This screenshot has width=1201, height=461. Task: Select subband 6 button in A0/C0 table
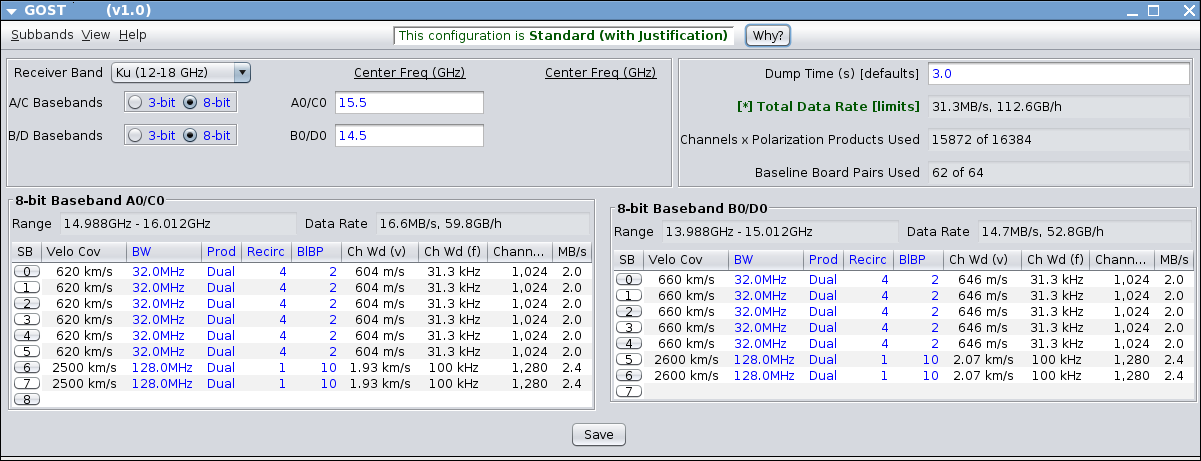[26, 367]
